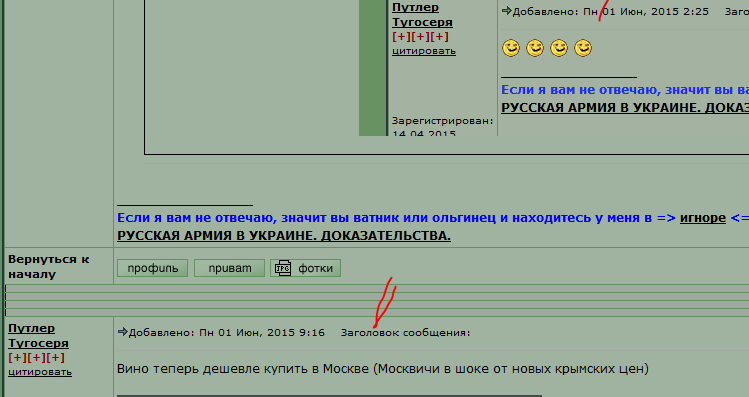The height and width of the screenshot is (397, 749).
Task: Open the профиль button
Action: tap(152, 268)
